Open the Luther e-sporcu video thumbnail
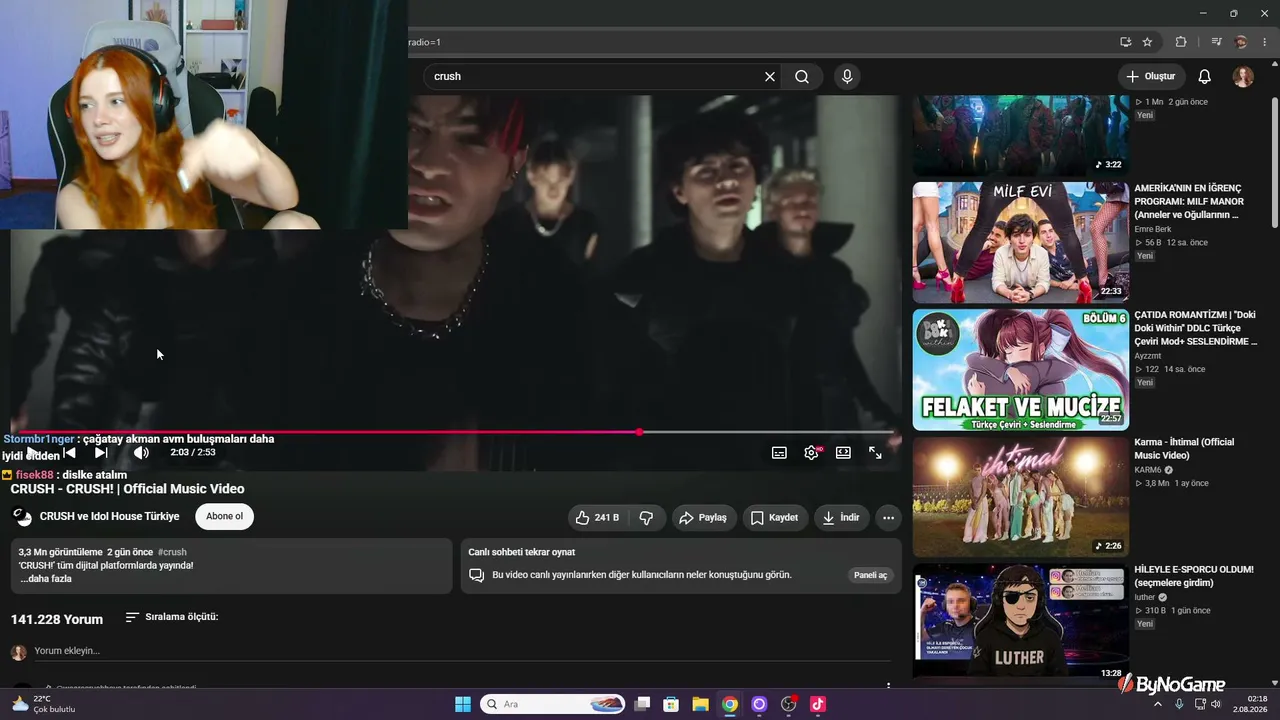This screenshot has width=1280, height=720. 1020,622
